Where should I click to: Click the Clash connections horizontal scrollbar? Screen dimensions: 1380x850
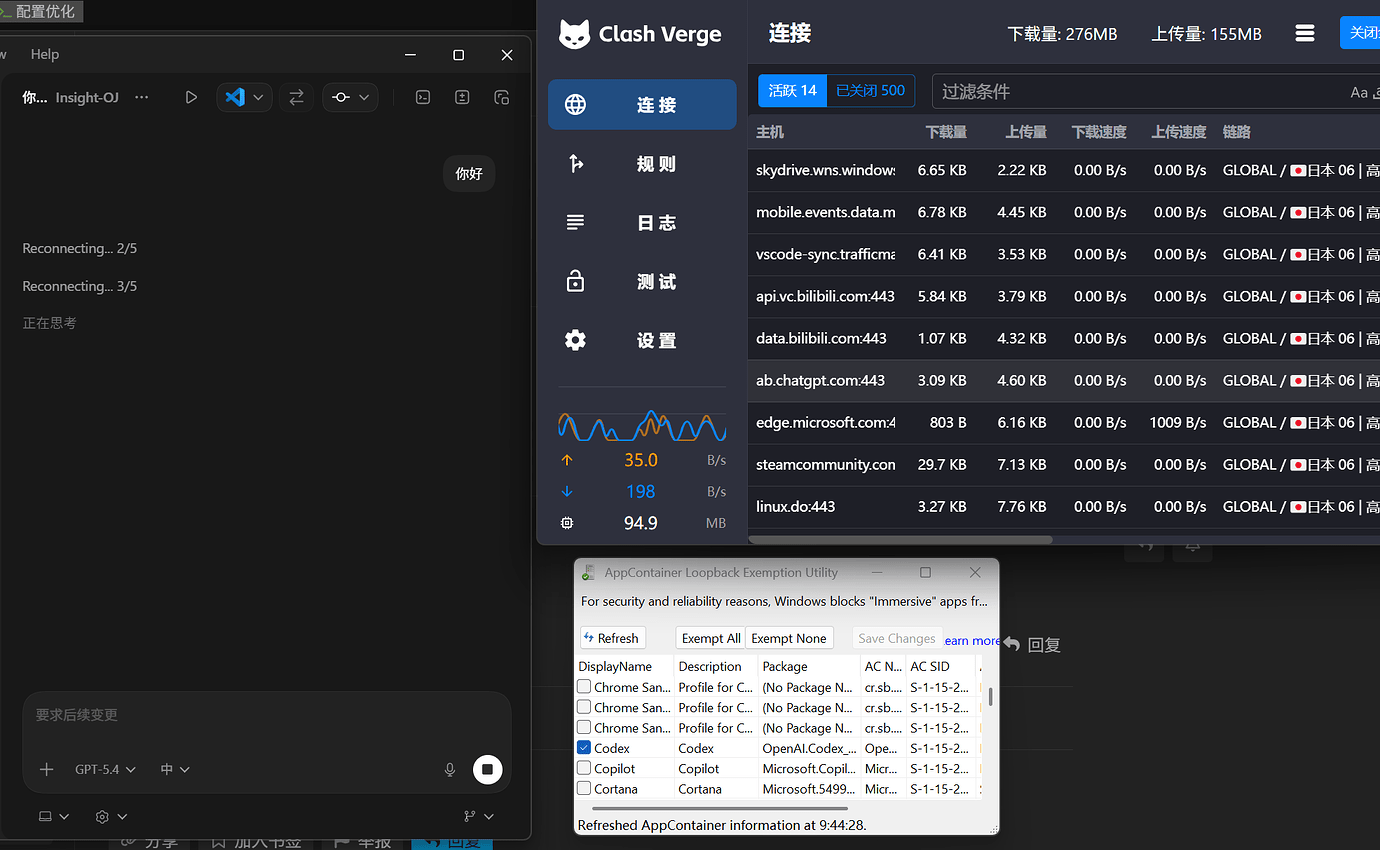point(900,540)
